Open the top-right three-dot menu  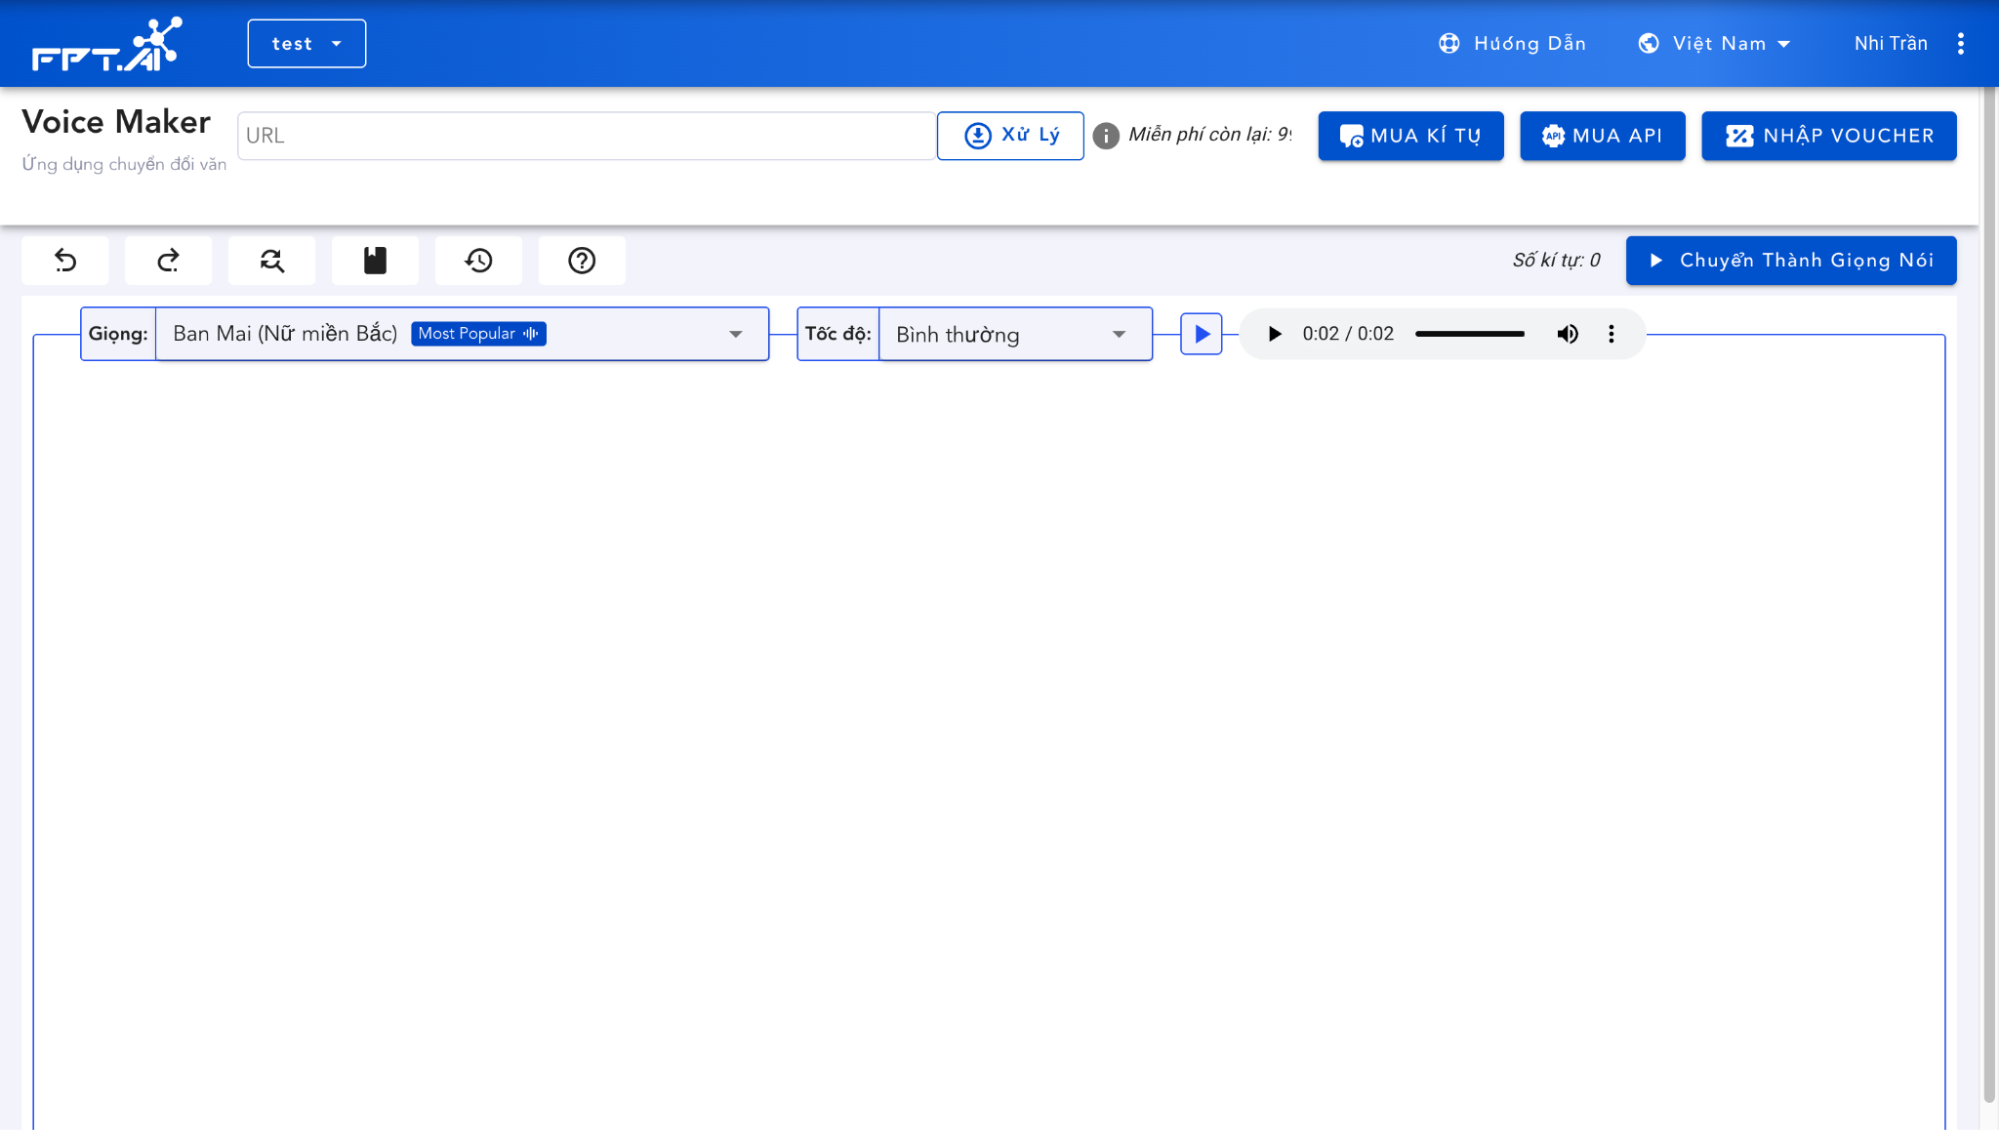(x=1962, y=43)
